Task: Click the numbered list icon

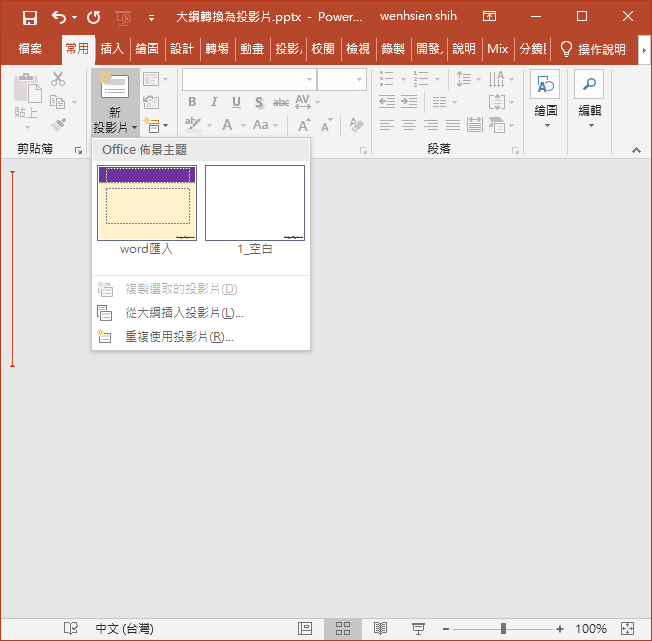Action: point(421,79)
